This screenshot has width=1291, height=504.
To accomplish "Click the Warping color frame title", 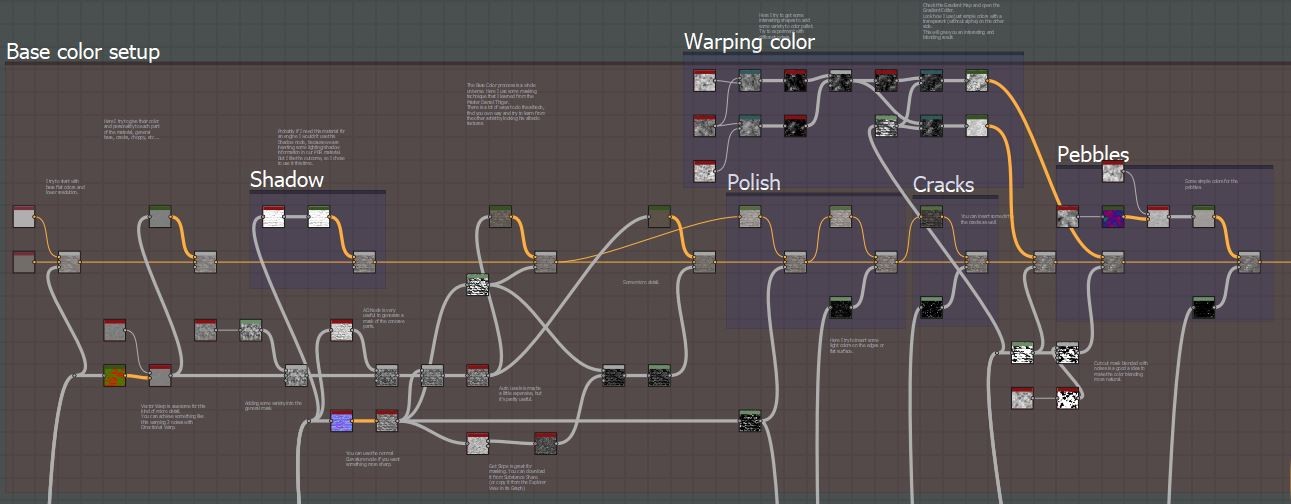I will click(x=749, y=42).
